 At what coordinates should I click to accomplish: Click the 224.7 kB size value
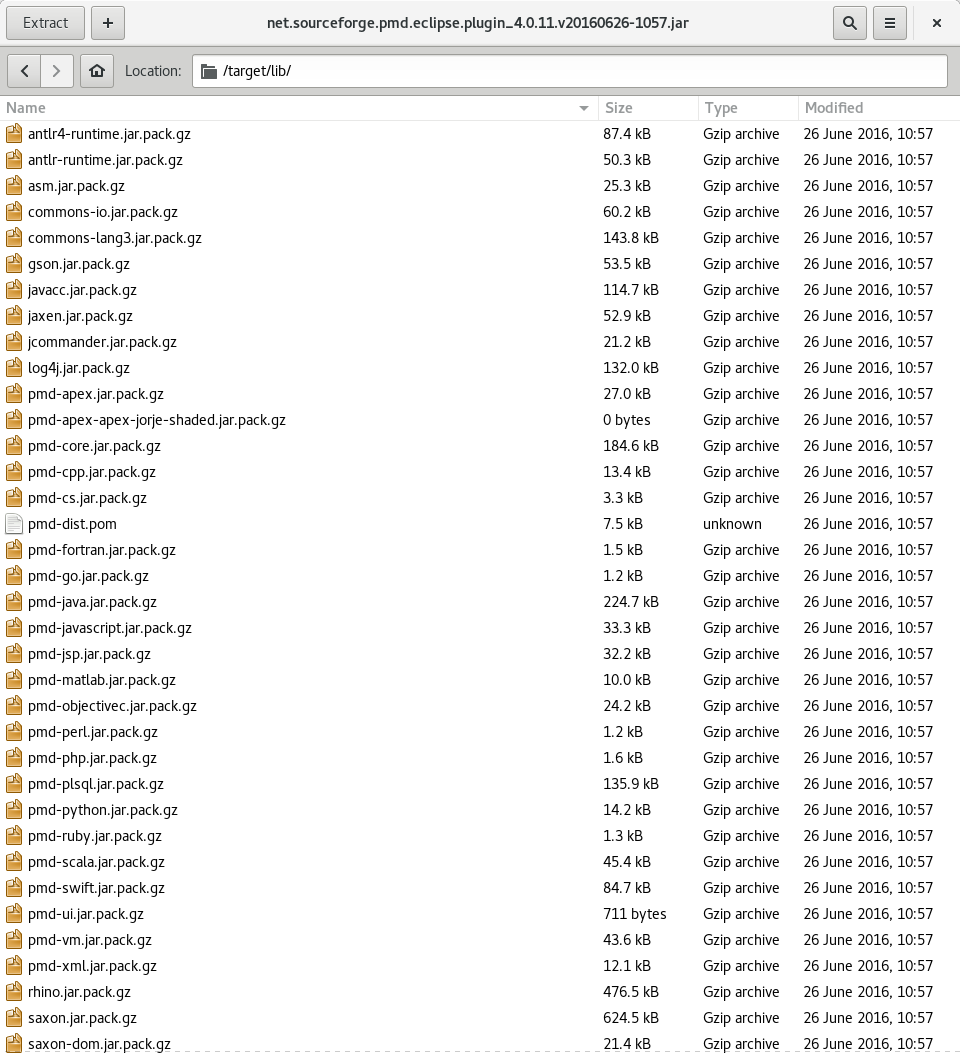[x=630, y=602]
